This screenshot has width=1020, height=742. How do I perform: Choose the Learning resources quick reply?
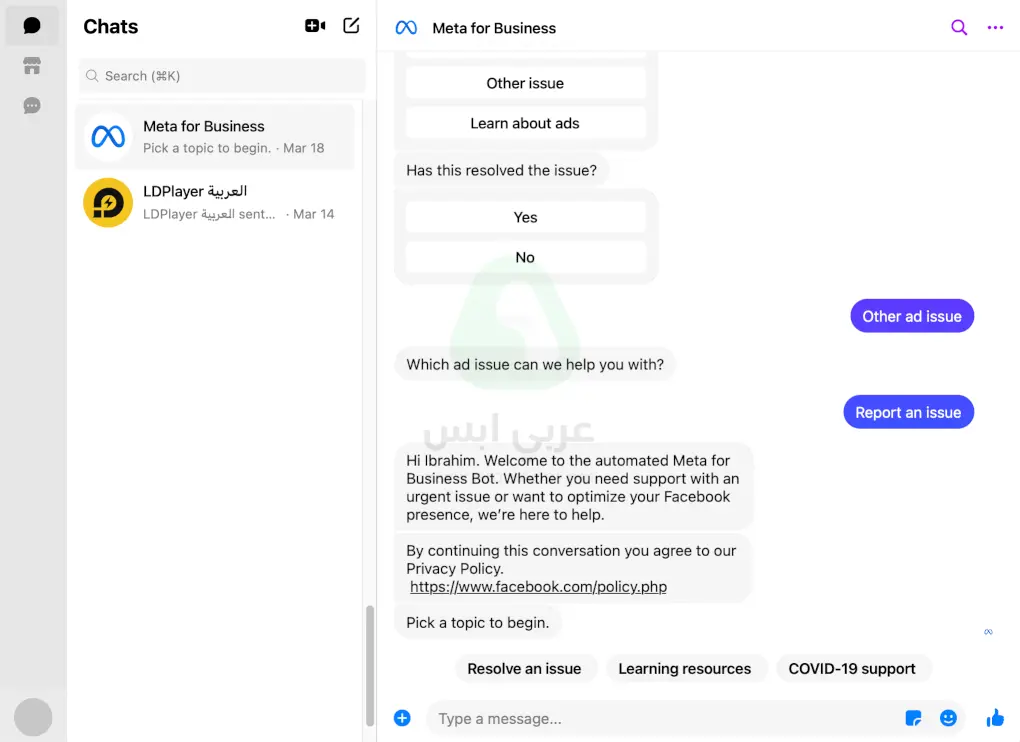pos(684,669)
